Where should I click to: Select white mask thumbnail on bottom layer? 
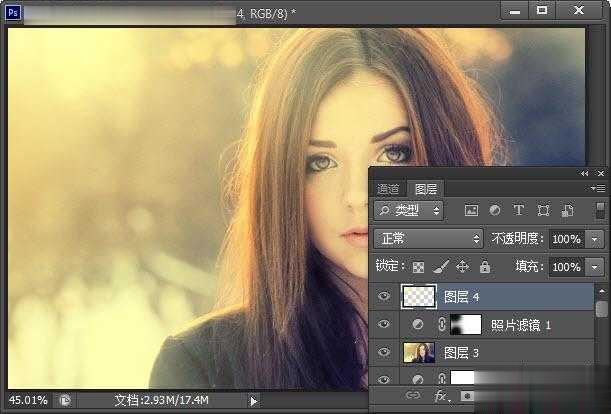pyautogui.click(x=464, y=377)
